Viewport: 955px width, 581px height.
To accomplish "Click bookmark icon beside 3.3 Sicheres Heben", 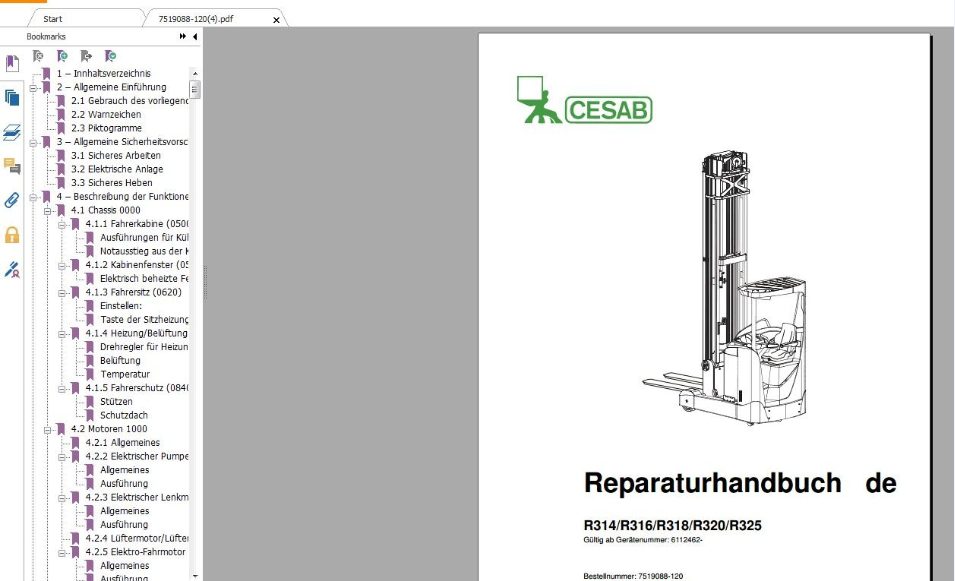I will pyautogui.click(x=61, y=183).
